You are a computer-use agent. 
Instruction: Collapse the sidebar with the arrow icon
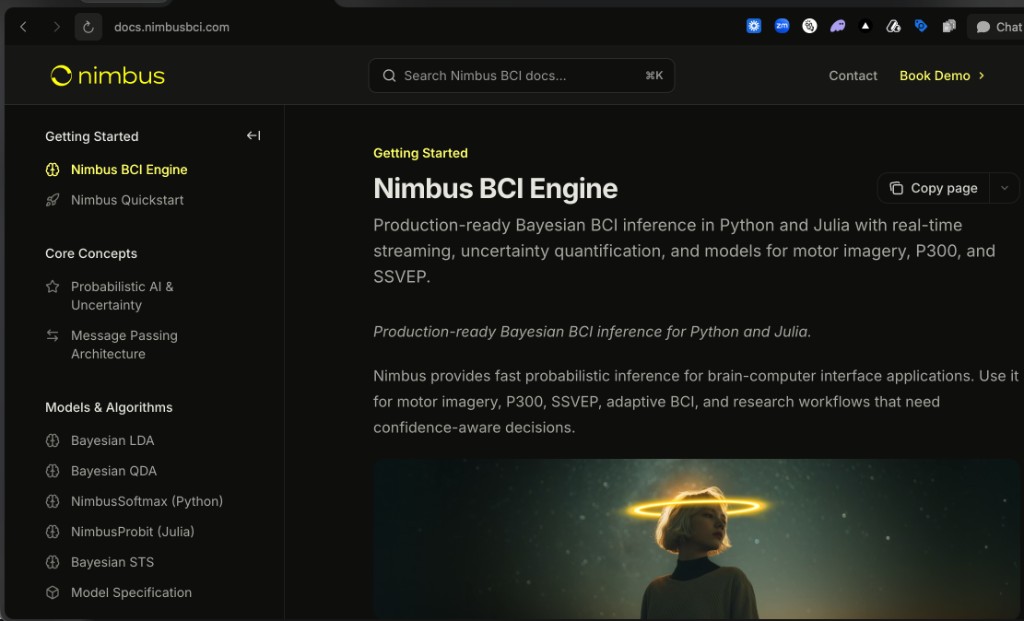(x=253, y=136)
